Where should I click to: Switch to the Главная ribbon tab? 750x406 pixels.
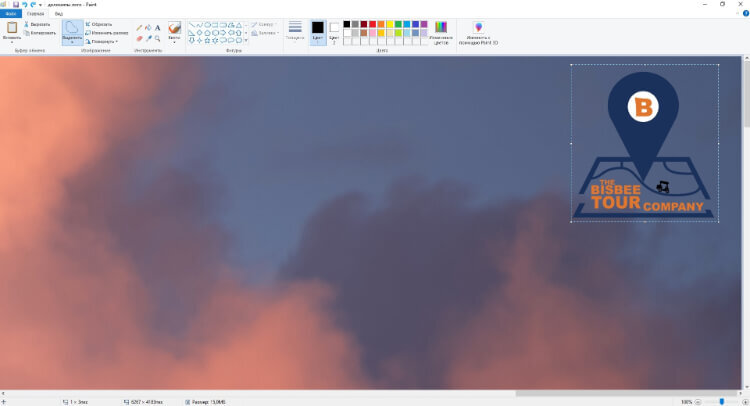[35, 14]
